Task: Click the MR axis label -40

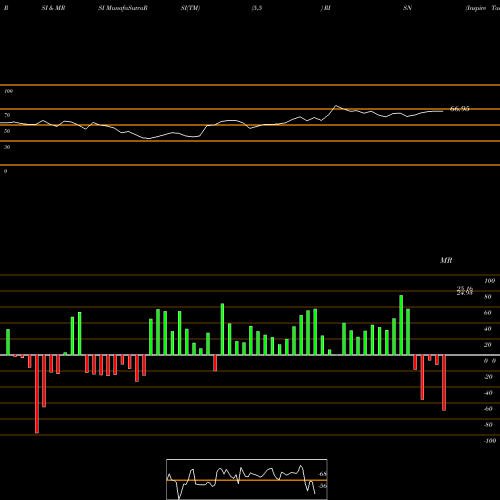Action: tap(488, 393)
